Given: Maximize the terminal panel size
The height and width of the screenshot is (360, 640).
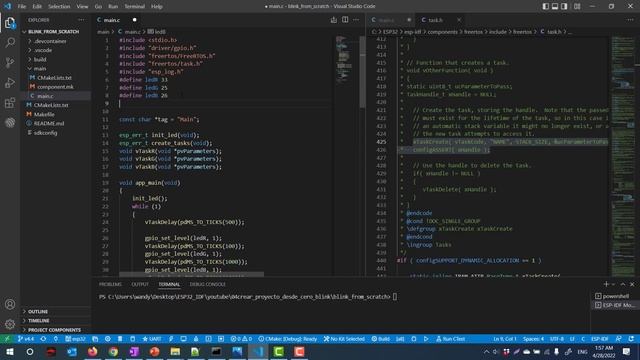Looking at the screenshot, I should tap(623, 284).
